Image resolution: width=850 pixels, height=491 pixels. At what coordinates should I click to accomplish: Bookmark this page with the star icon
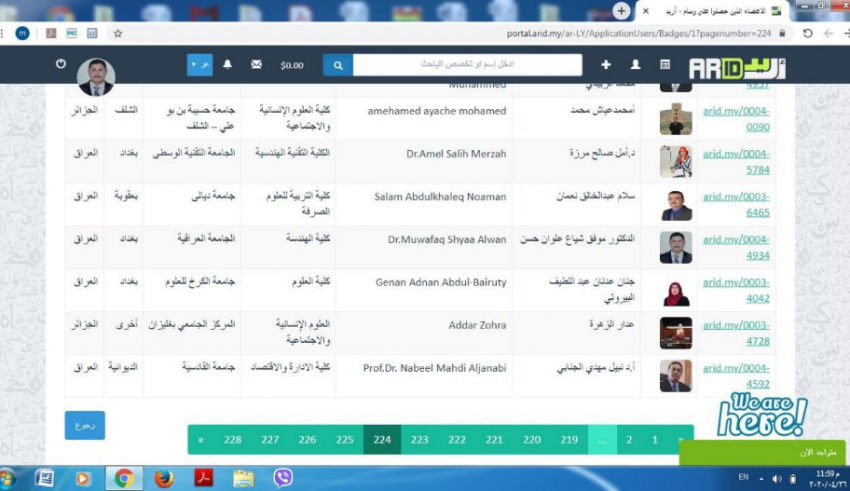[118, 33]
